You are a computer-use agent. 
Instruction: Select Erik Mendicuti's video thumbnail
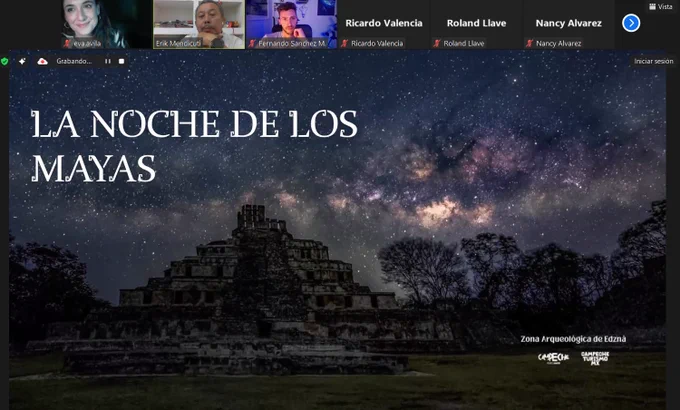coord(199,24)
